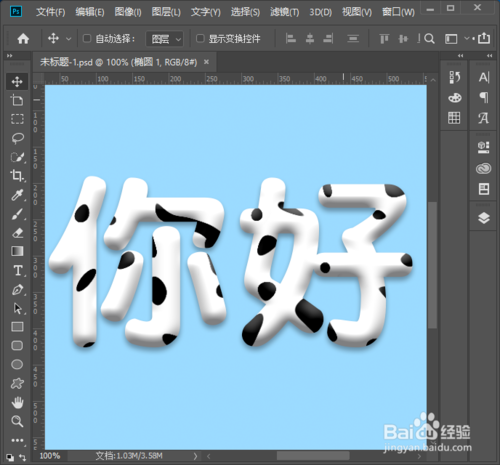Select the Path Selection tool
Screen dimensions: 500x465
click(x=17, y=308)
